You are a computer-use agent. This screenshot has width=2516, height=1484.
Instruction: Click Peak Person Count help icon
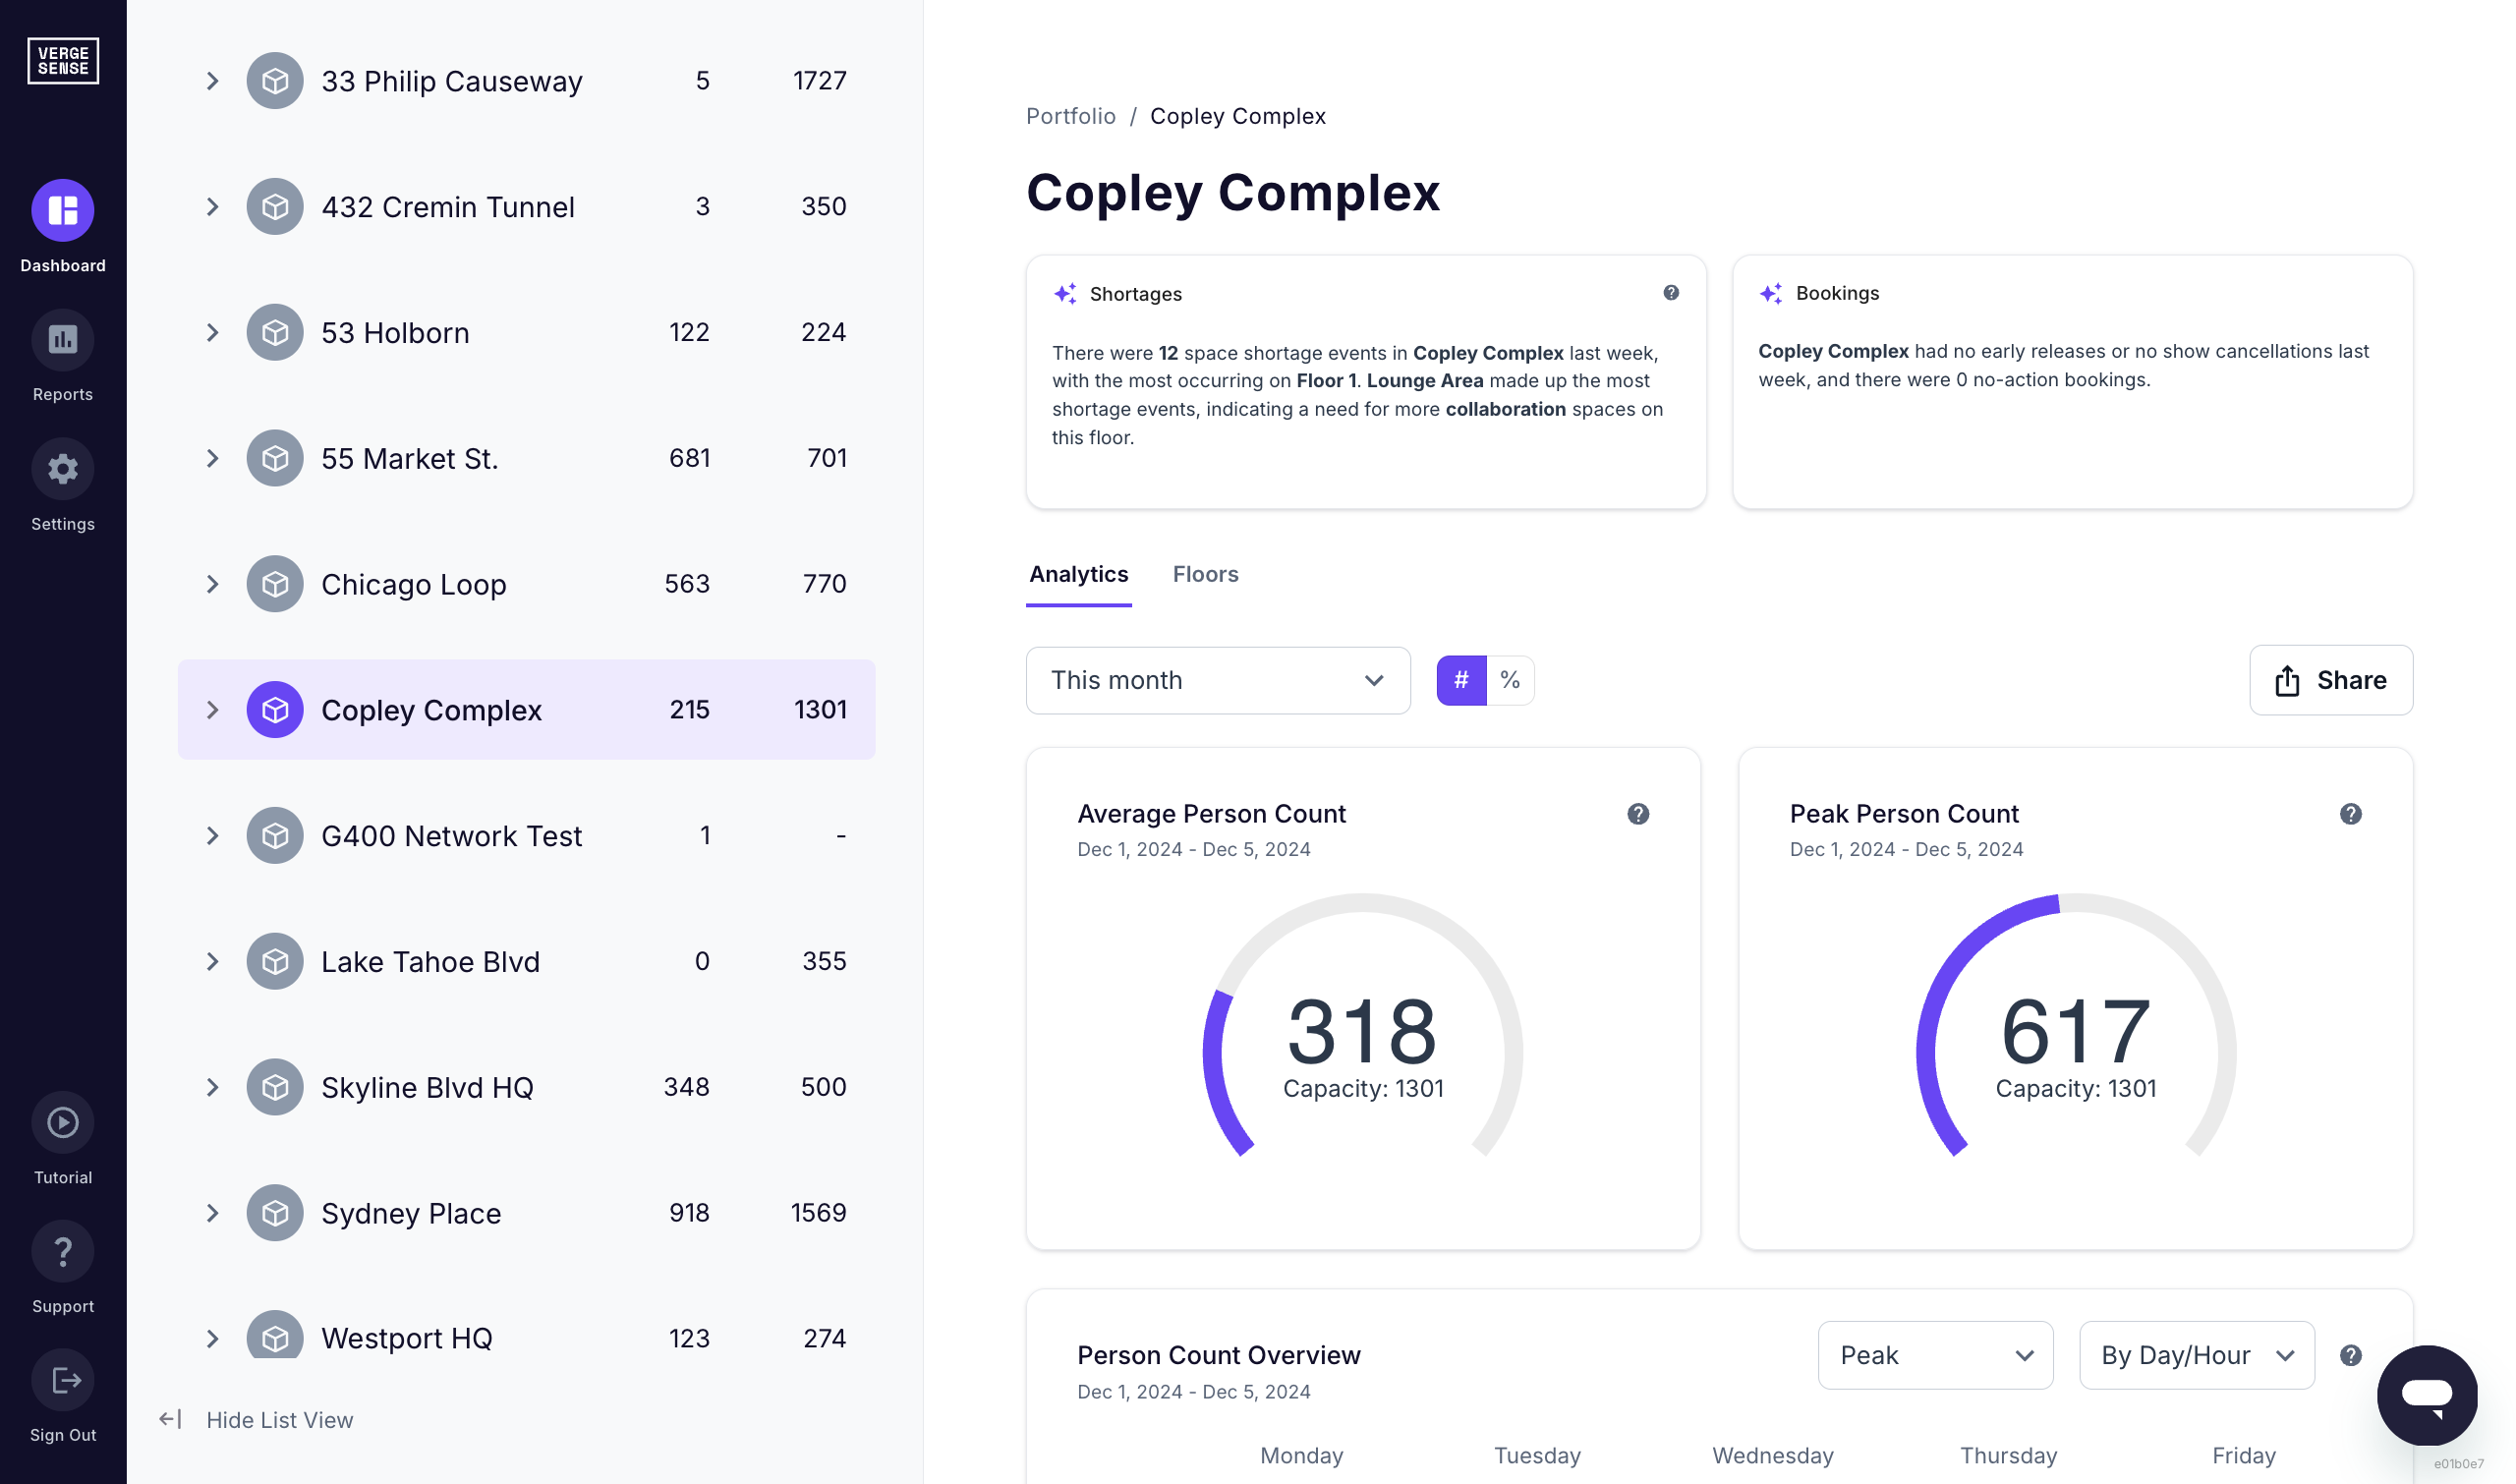point(2350,814)
